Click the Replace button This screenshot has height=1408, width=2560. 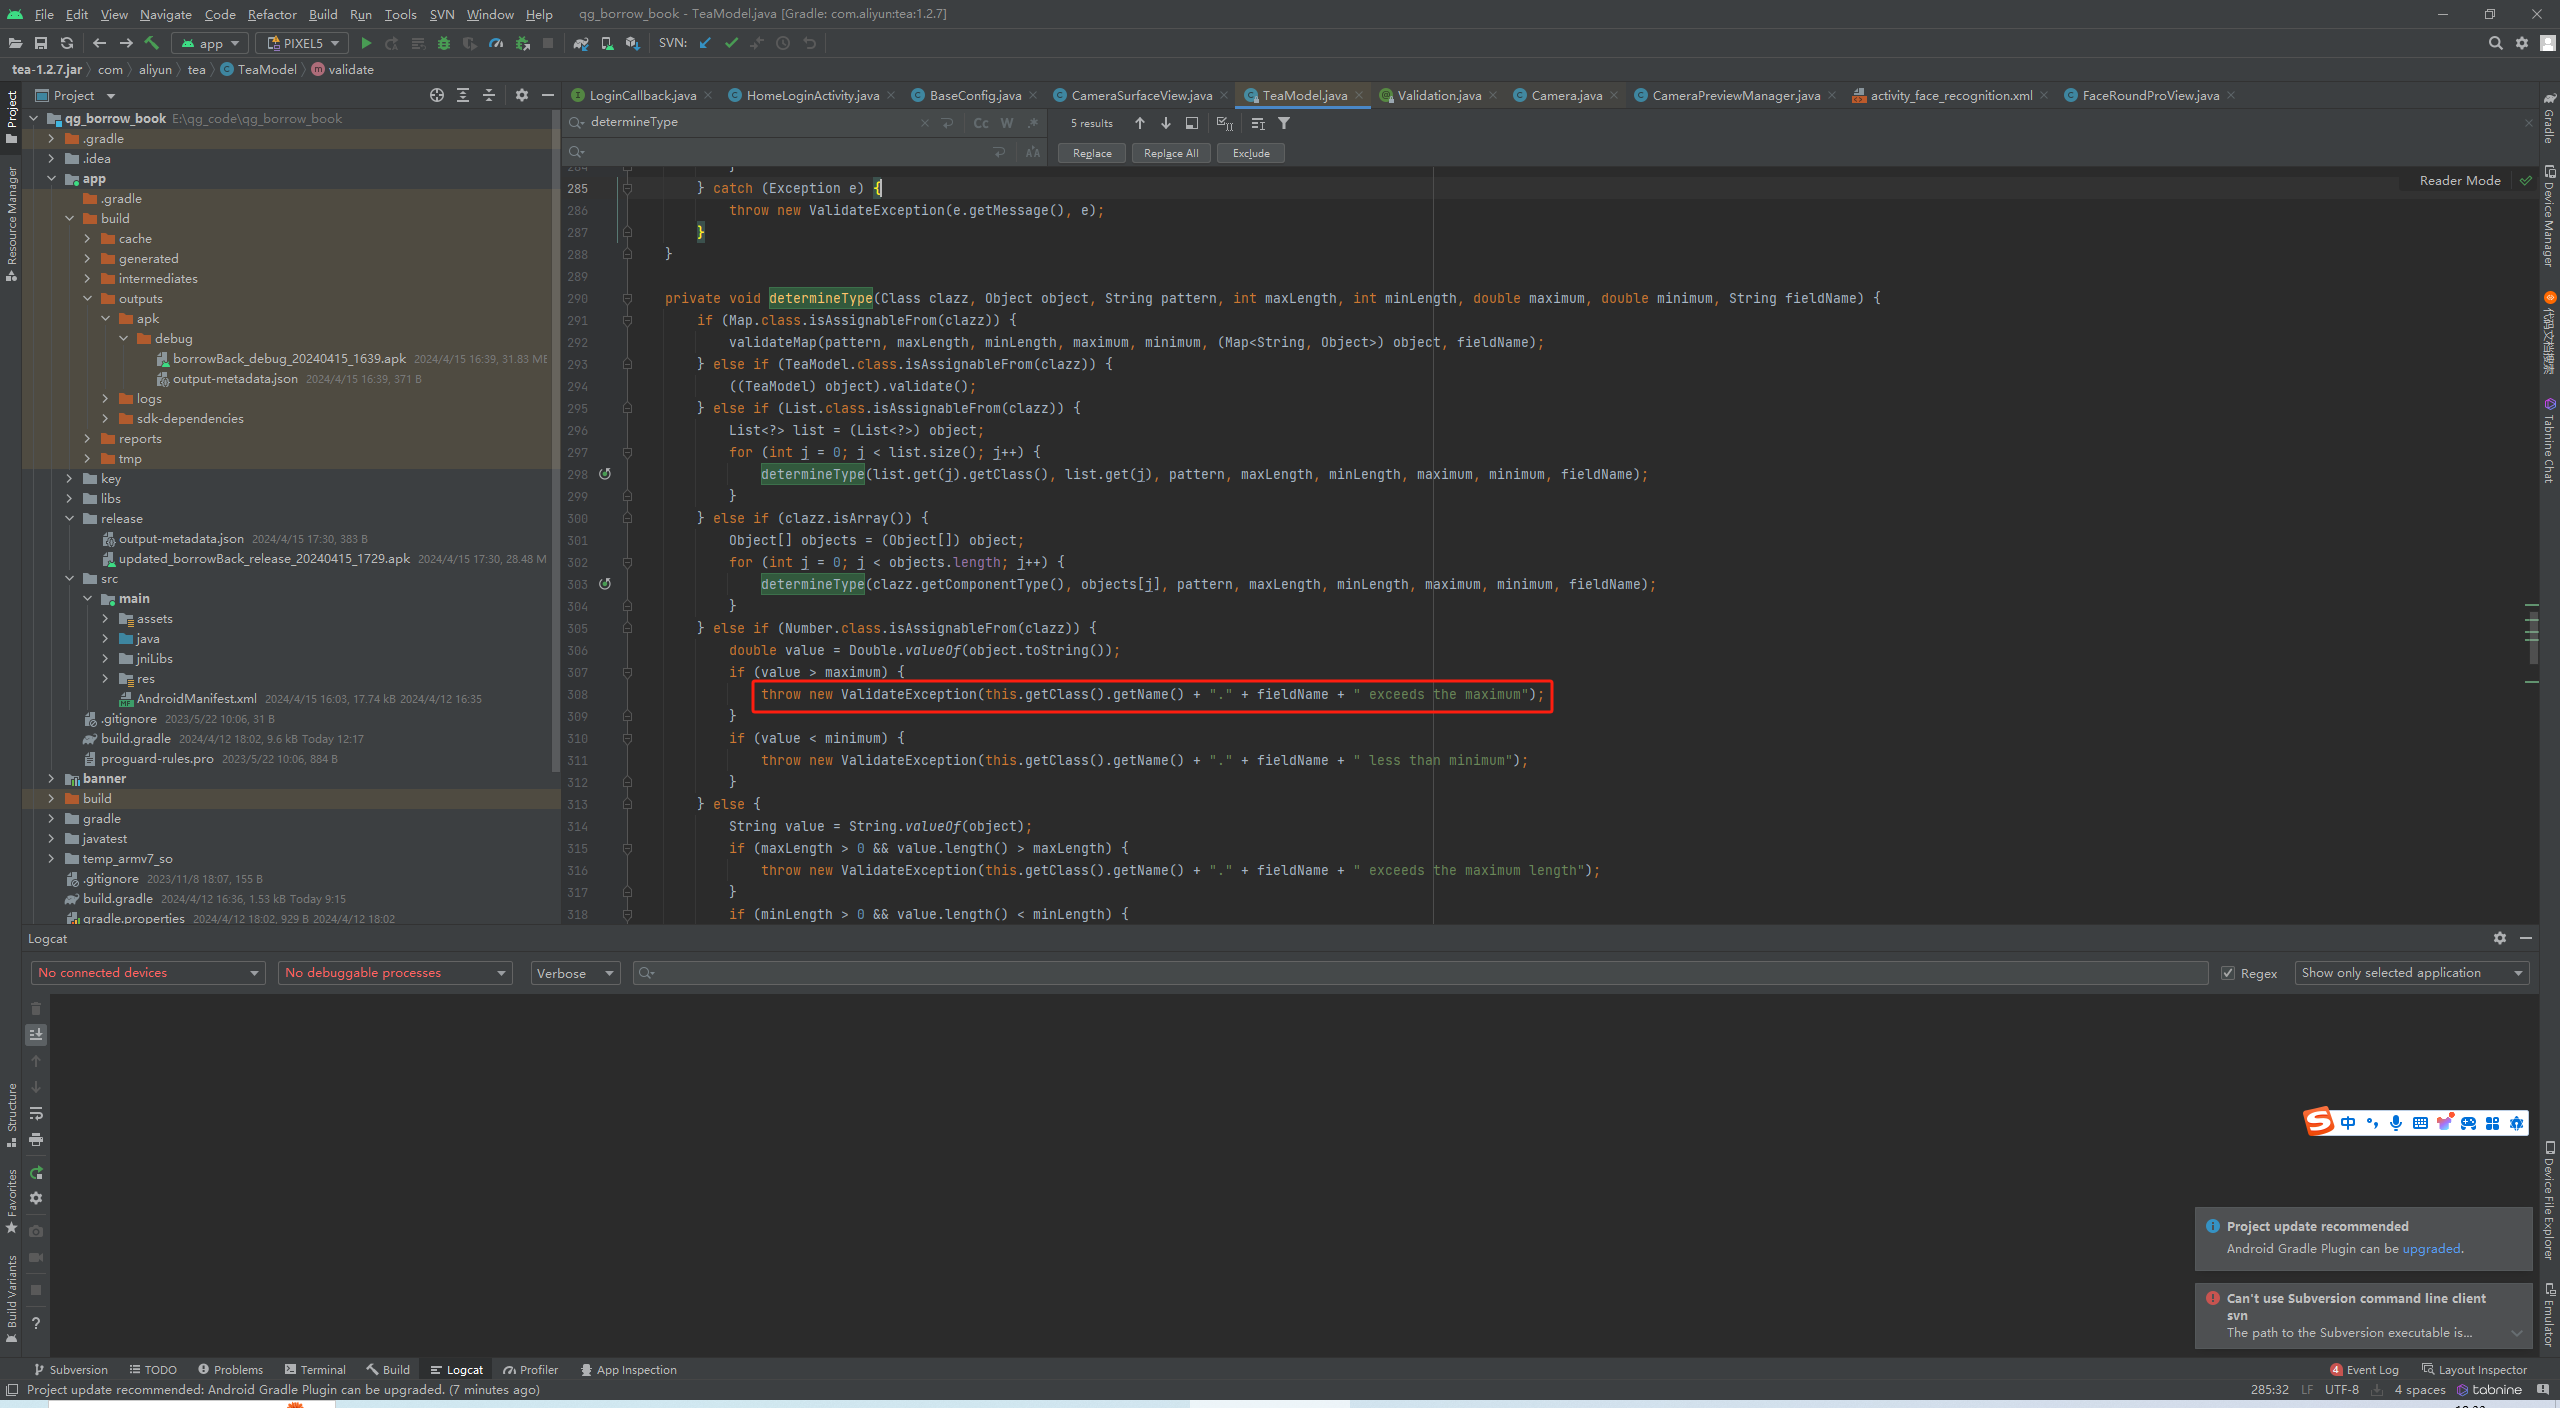coord(1092,153)
